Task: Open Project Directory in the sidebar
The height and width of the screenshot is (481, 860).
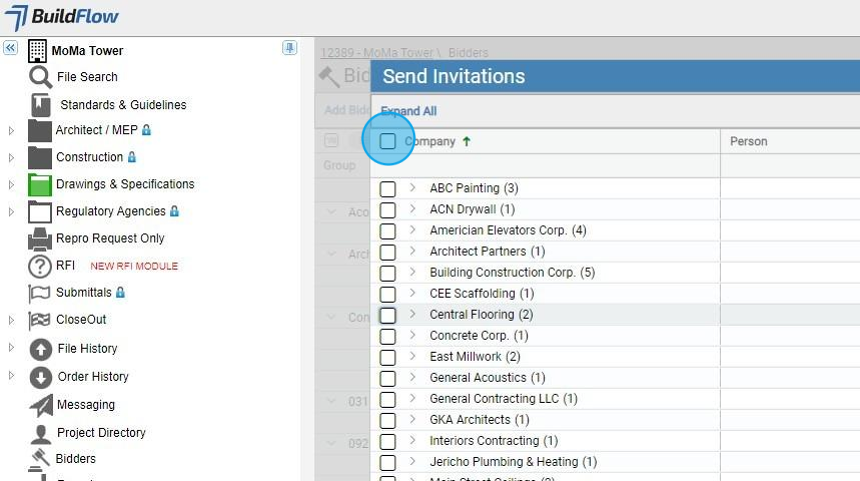Action: 101,433
